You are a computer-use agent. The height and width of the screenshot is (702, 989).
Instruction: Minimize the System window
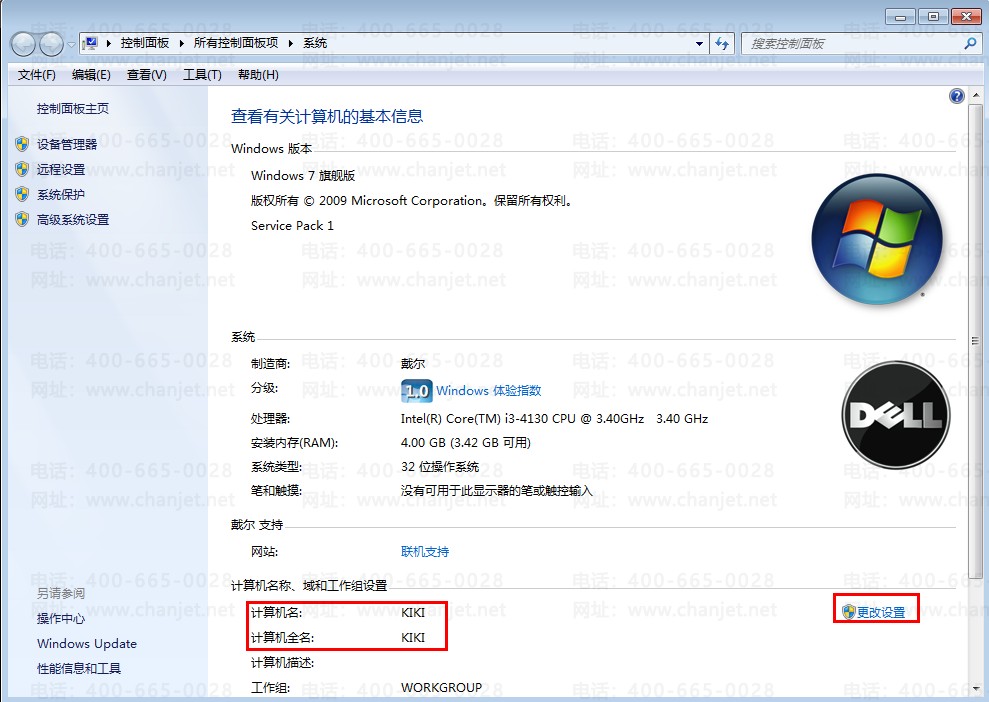(900, 16)
